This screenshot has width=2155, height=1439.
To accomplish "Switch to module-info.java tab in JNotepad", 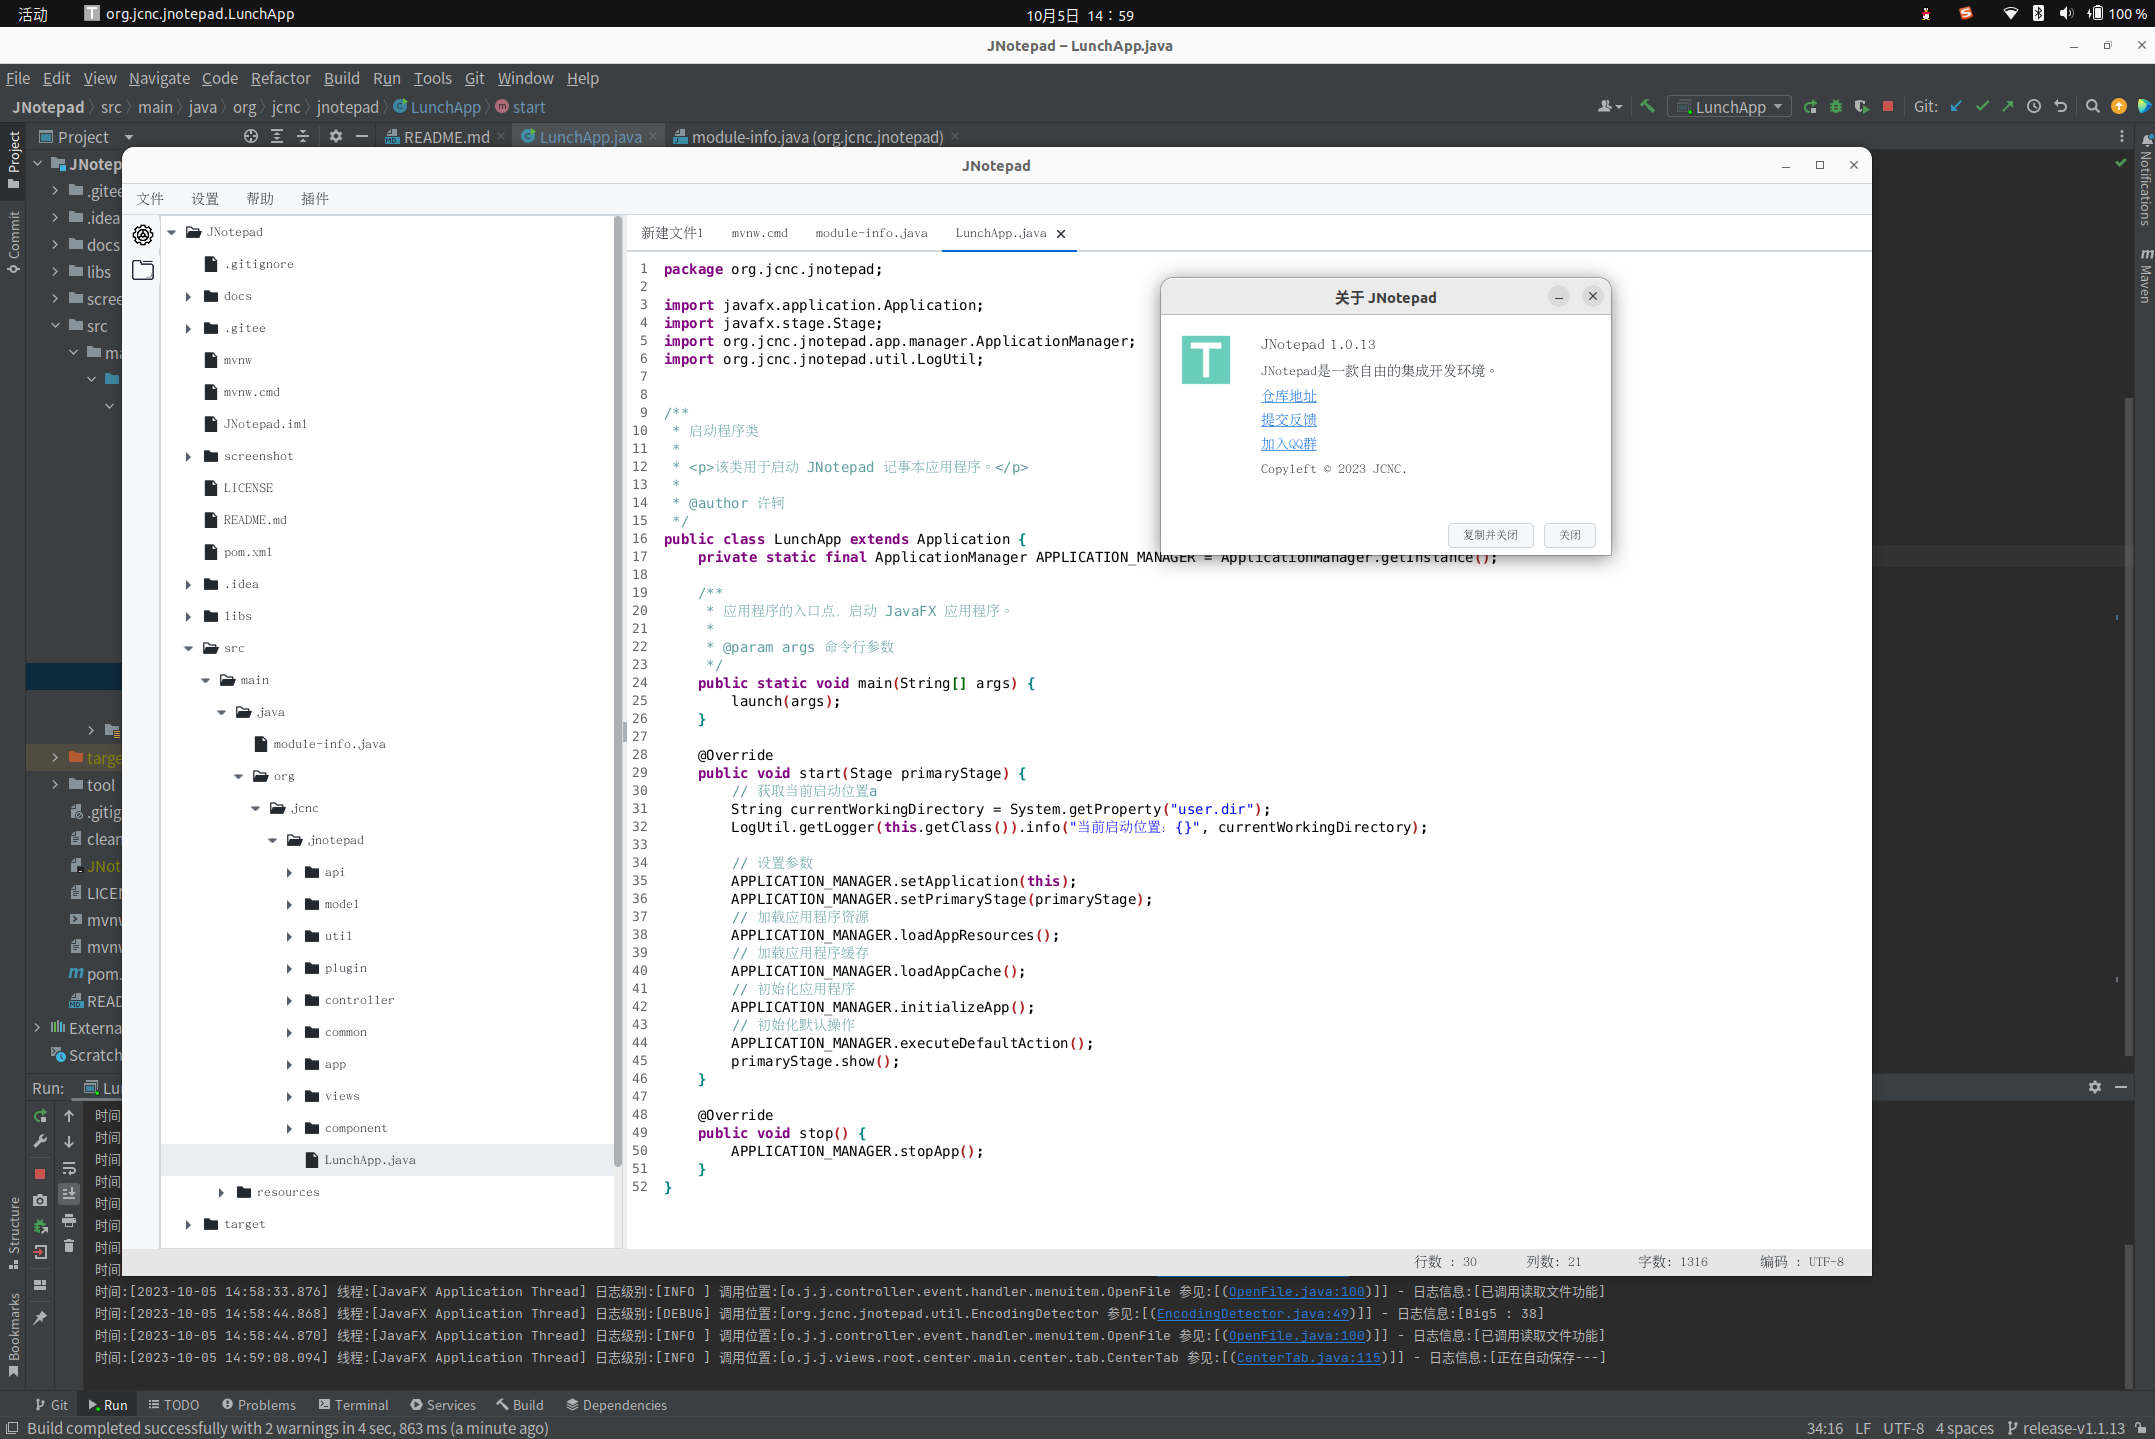I will tap(871, 233).
